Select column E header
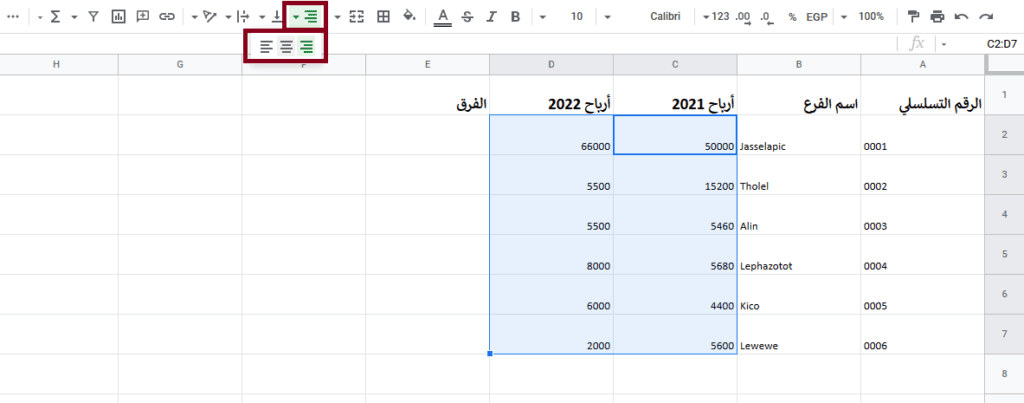Image resolution: width=1024 pixels, height=403 pixels. (x=428, y=64)
